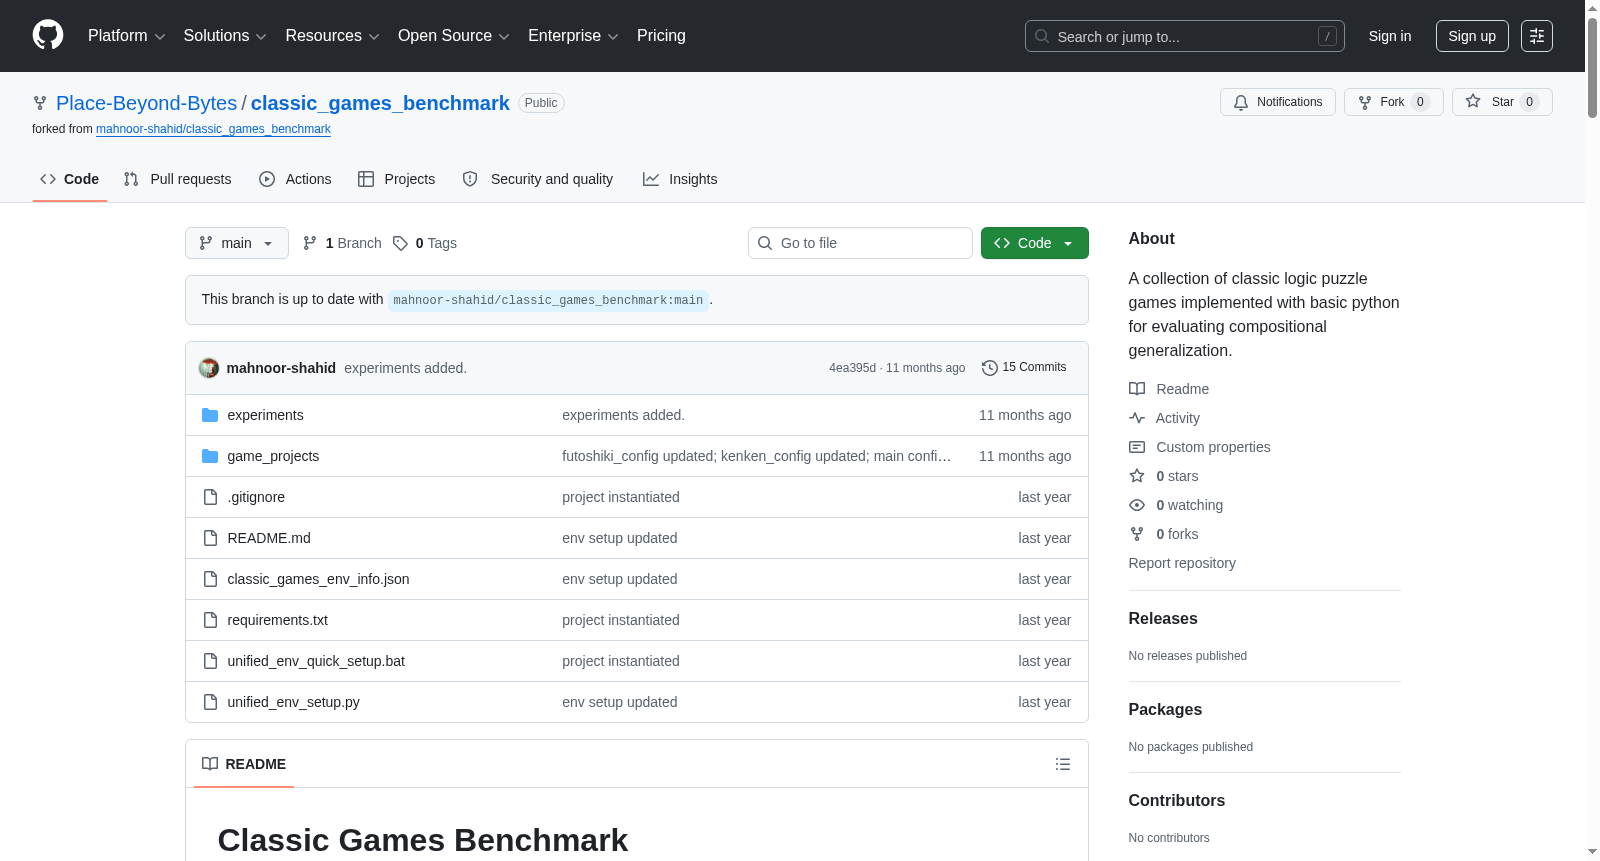1600x861 pixels.
Task: Click the commit history clock icon
Action: tap(990, 368)
